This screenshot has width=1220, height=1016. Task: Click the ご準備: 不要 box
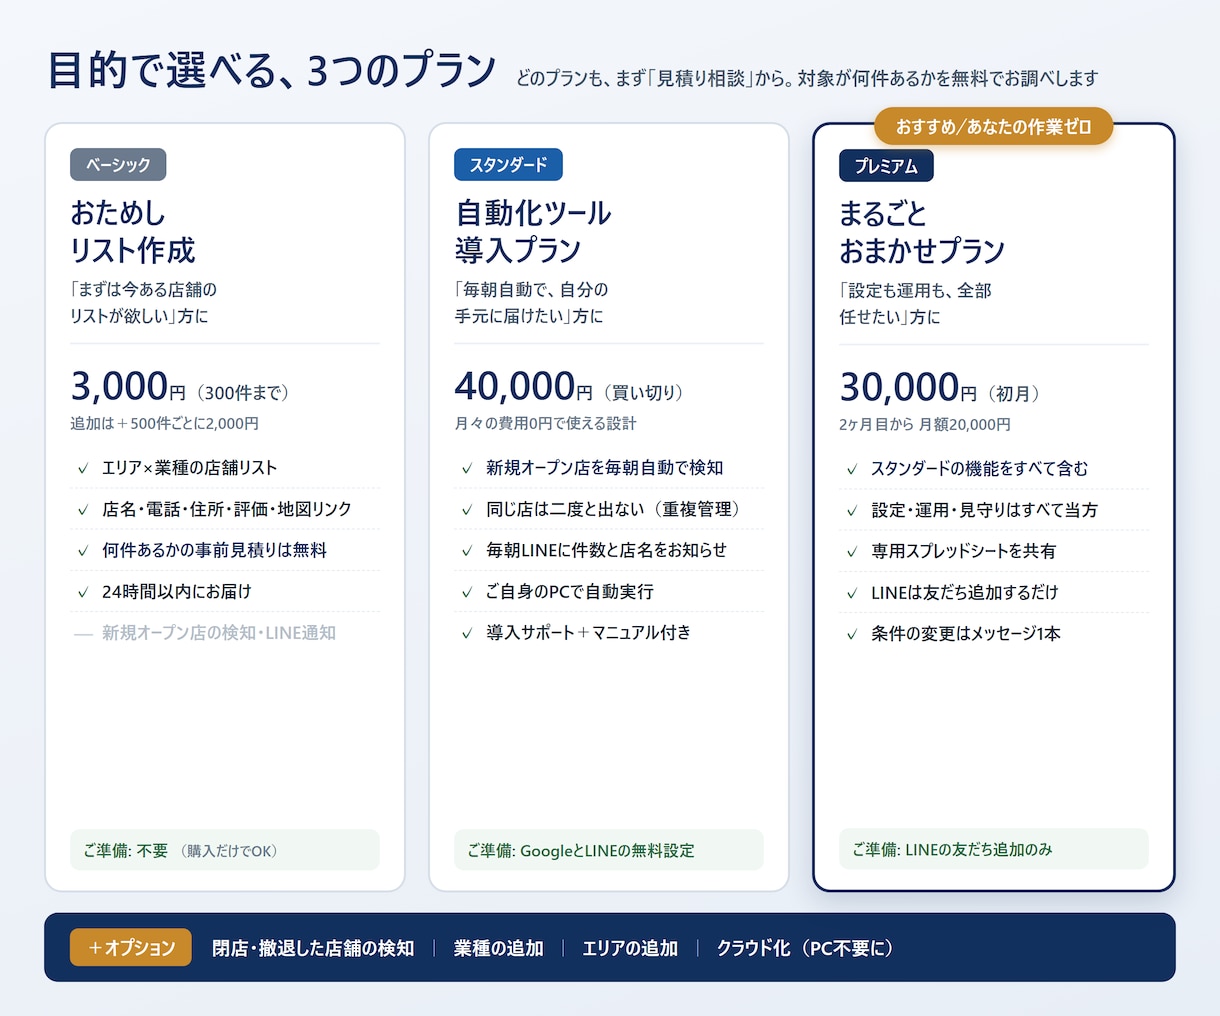tap(225, 850)
